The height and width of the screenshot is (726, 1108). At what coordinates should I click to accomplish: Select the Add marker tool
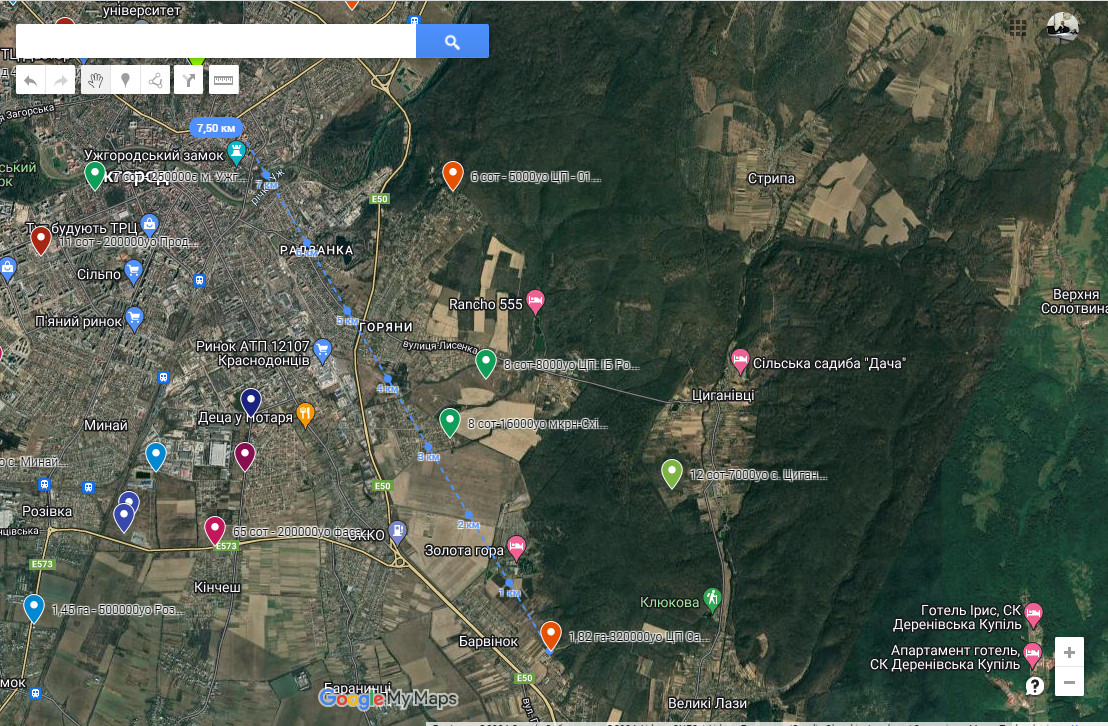point(125,81)
